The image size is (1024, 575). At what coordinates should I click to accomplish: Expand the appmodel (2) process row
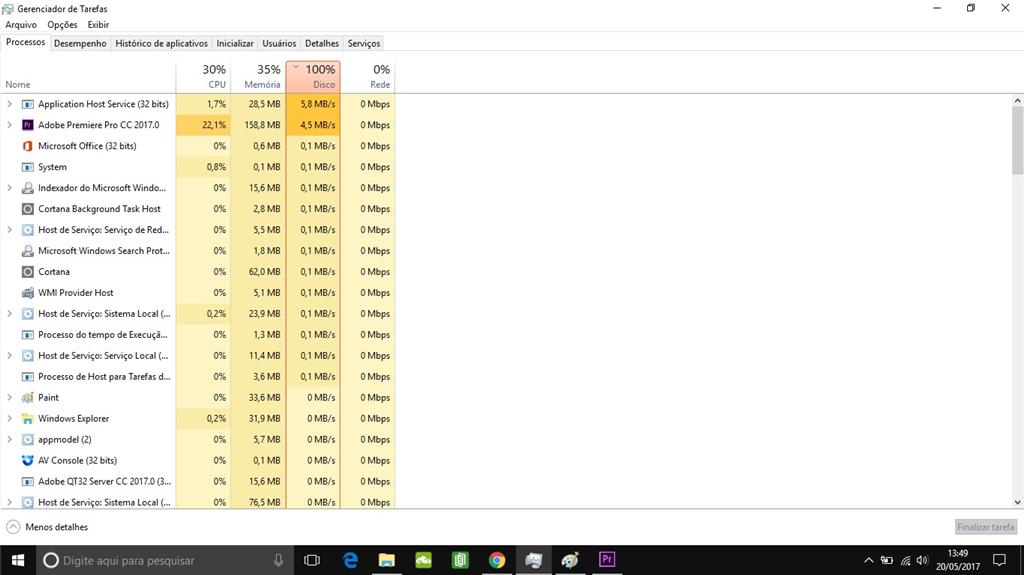click(9, 439)
